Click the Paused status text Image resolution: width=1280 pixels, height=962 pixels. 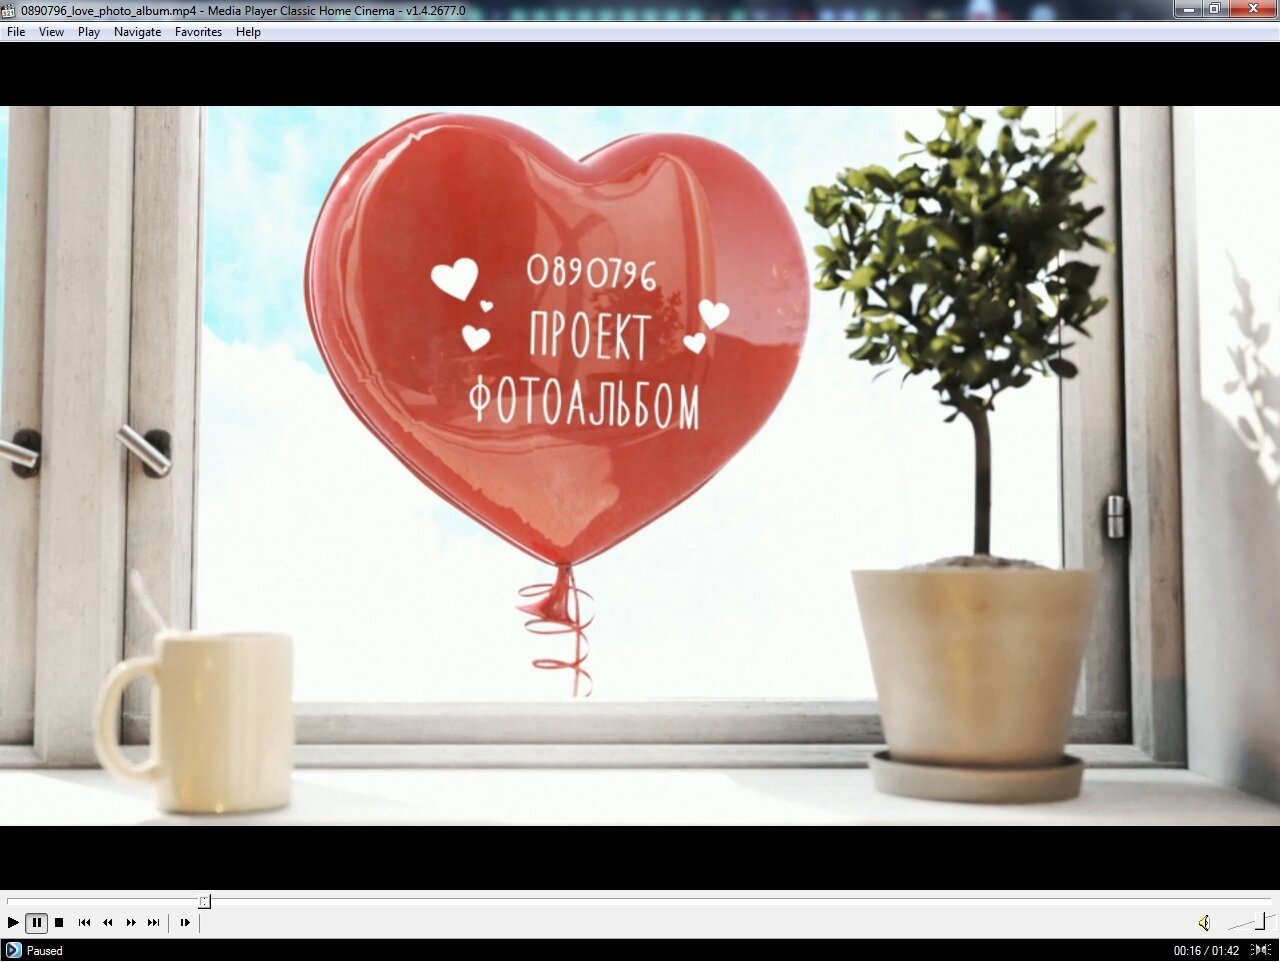tap(45, 951)
